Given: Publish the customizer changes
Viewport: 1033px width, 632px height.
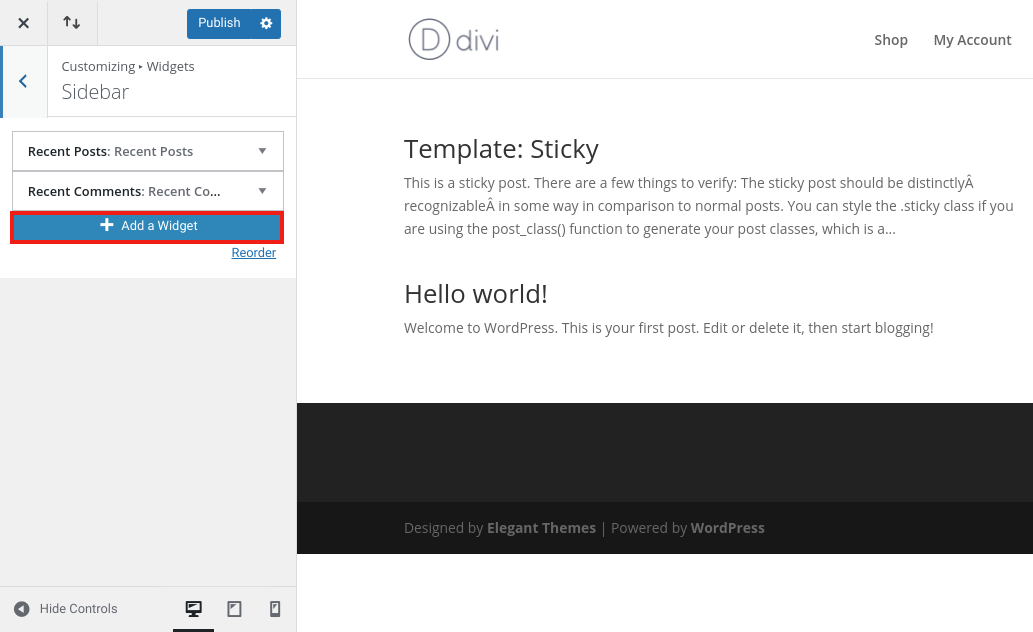Looking at the screenshot, I should tap(219, 23).
